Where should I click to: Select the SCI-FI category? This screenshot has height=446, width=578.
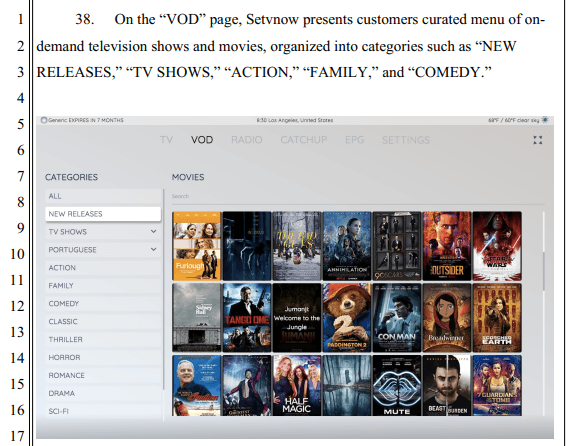tap(103, 411)
